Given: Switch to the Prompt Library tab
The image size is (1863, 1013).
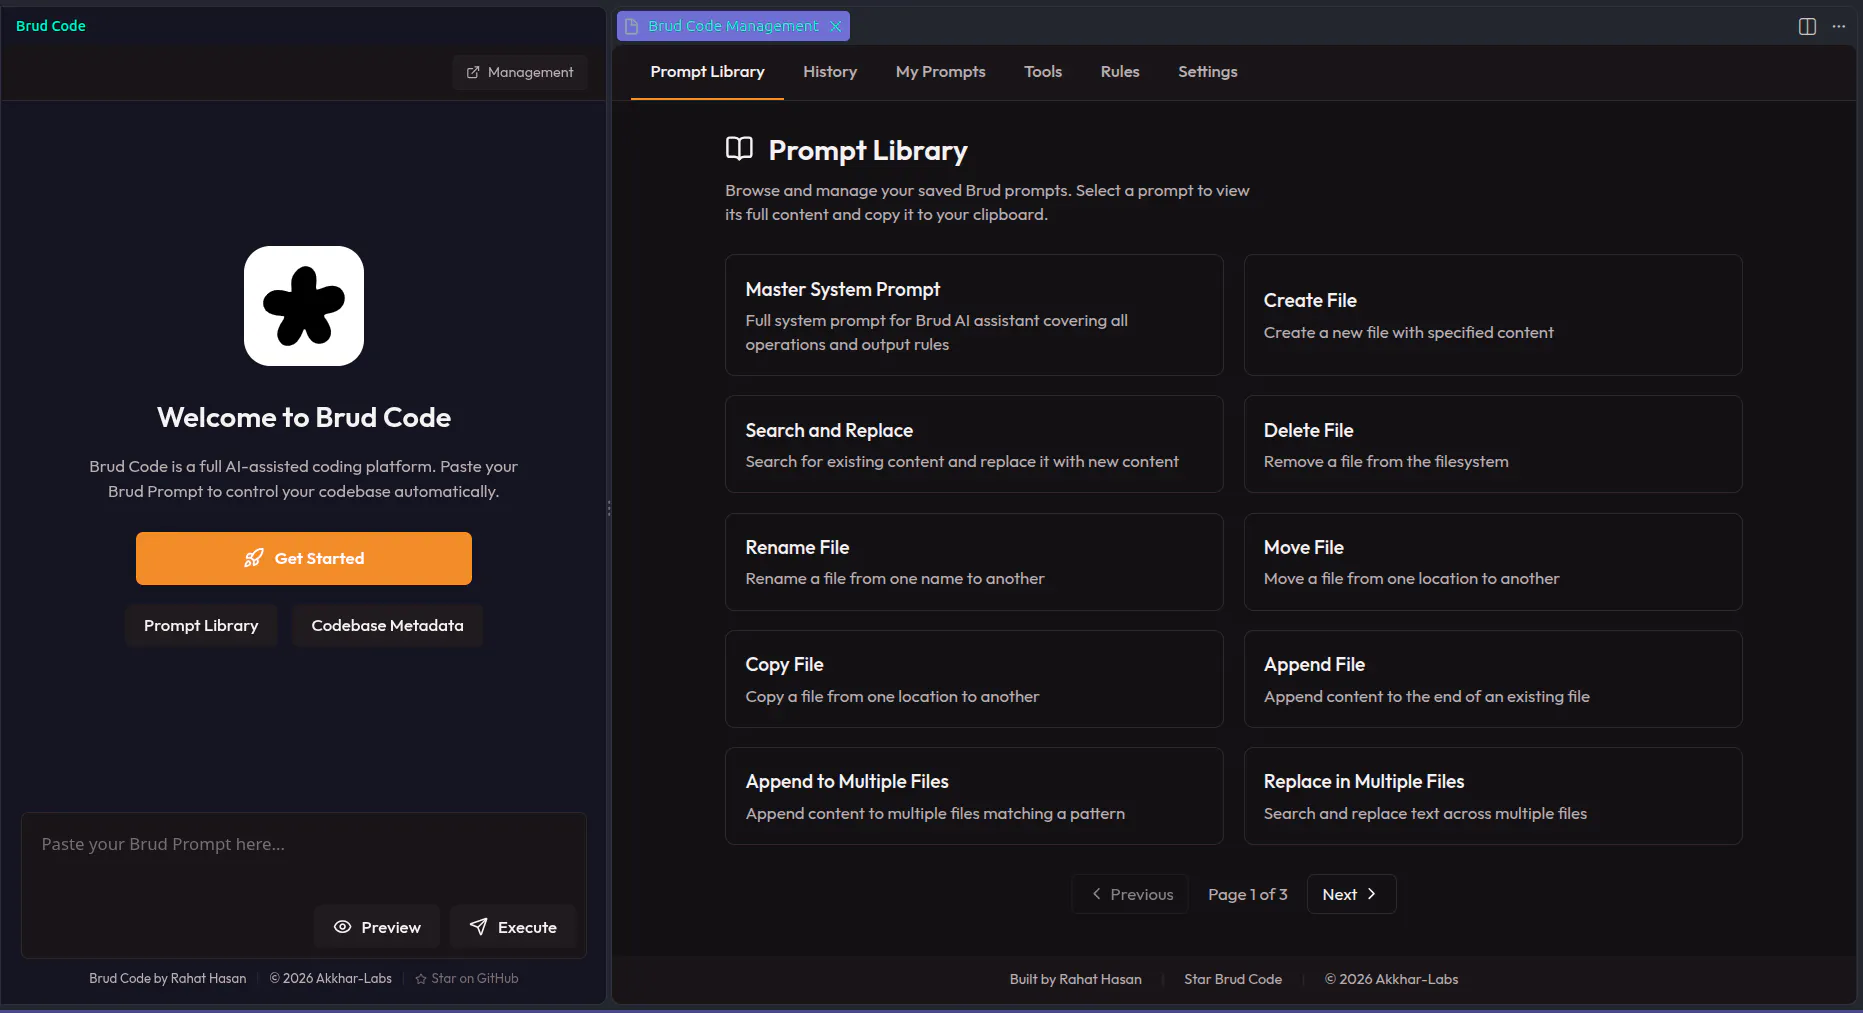Looking at the screenshot, I should pos(707,72).
